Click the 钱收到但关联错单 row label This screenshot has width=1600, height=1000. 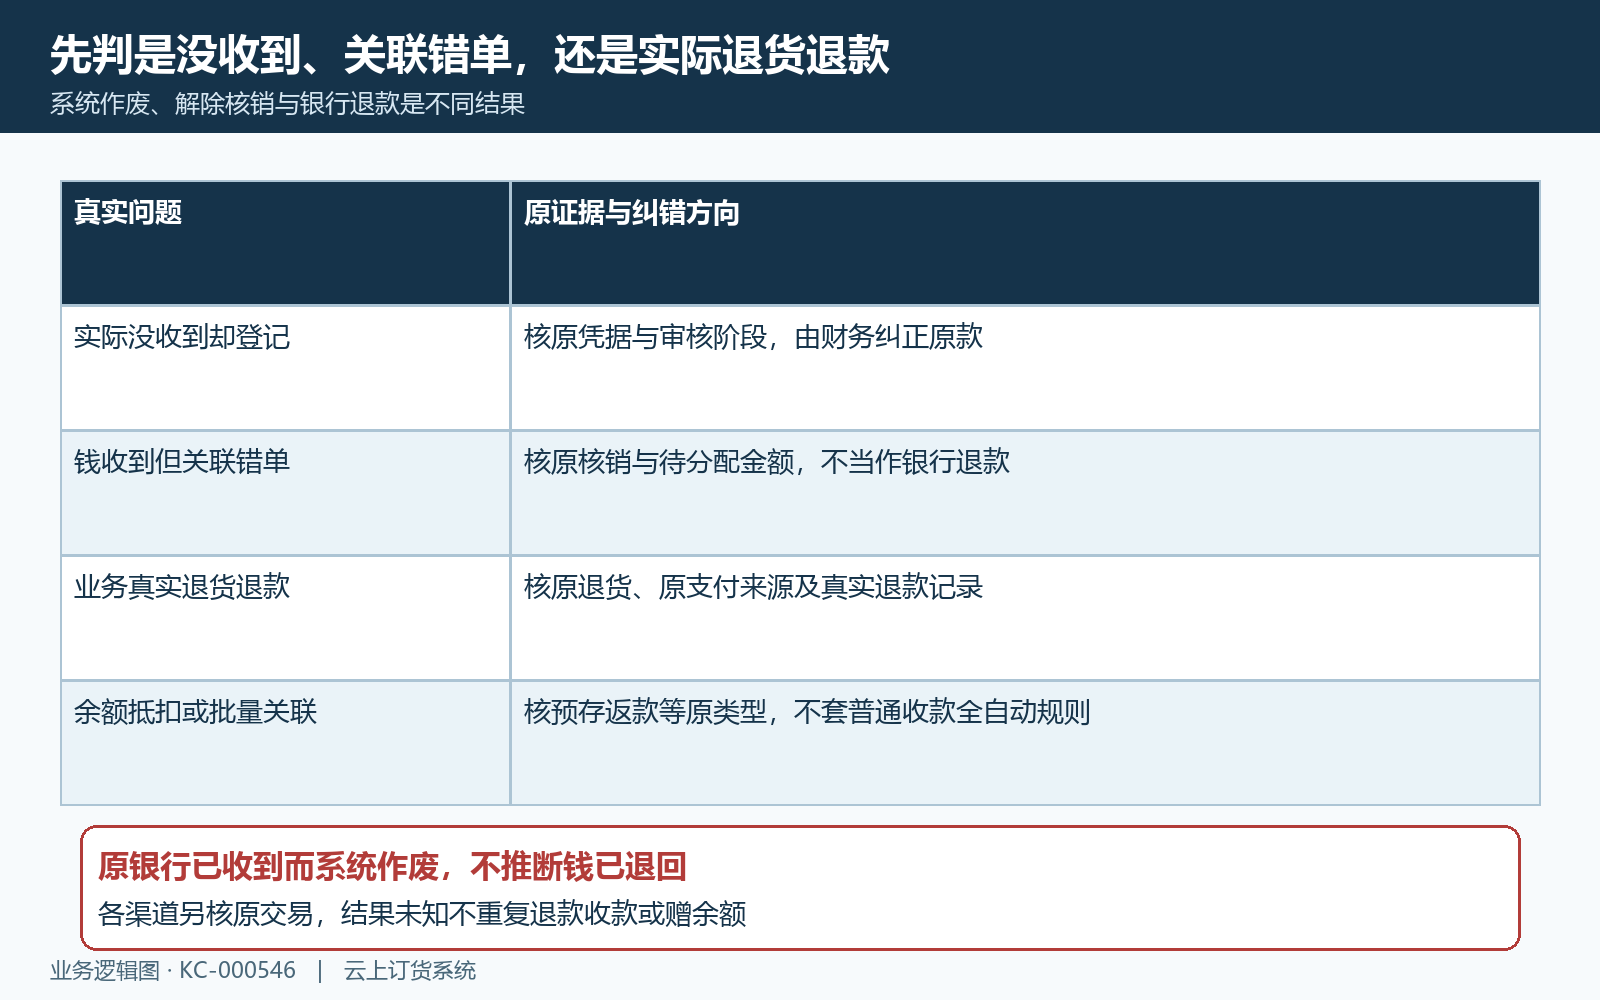(x=286, y=493)
